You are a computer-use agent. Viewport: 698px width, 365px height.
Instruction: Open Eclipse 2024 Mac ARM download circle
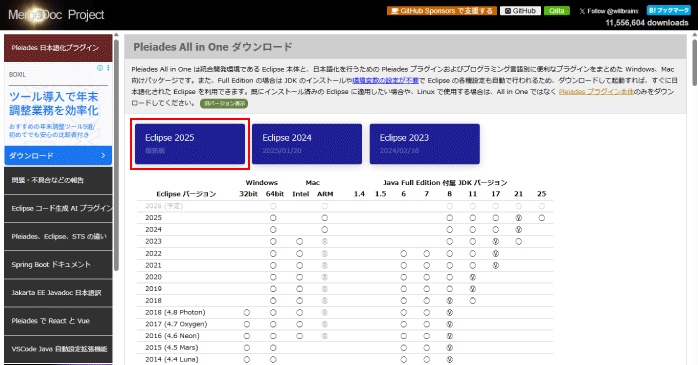tap(325, 230)
